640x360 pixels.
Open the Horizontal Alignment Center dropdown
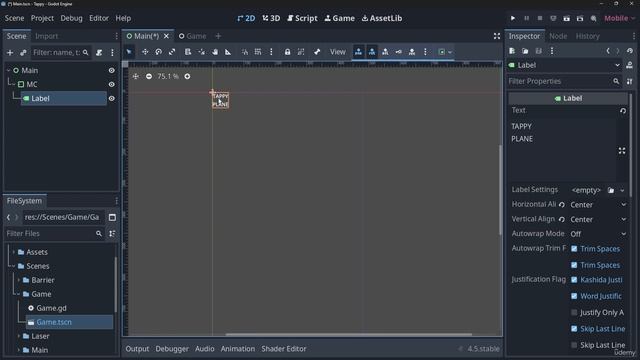[598, 204]
